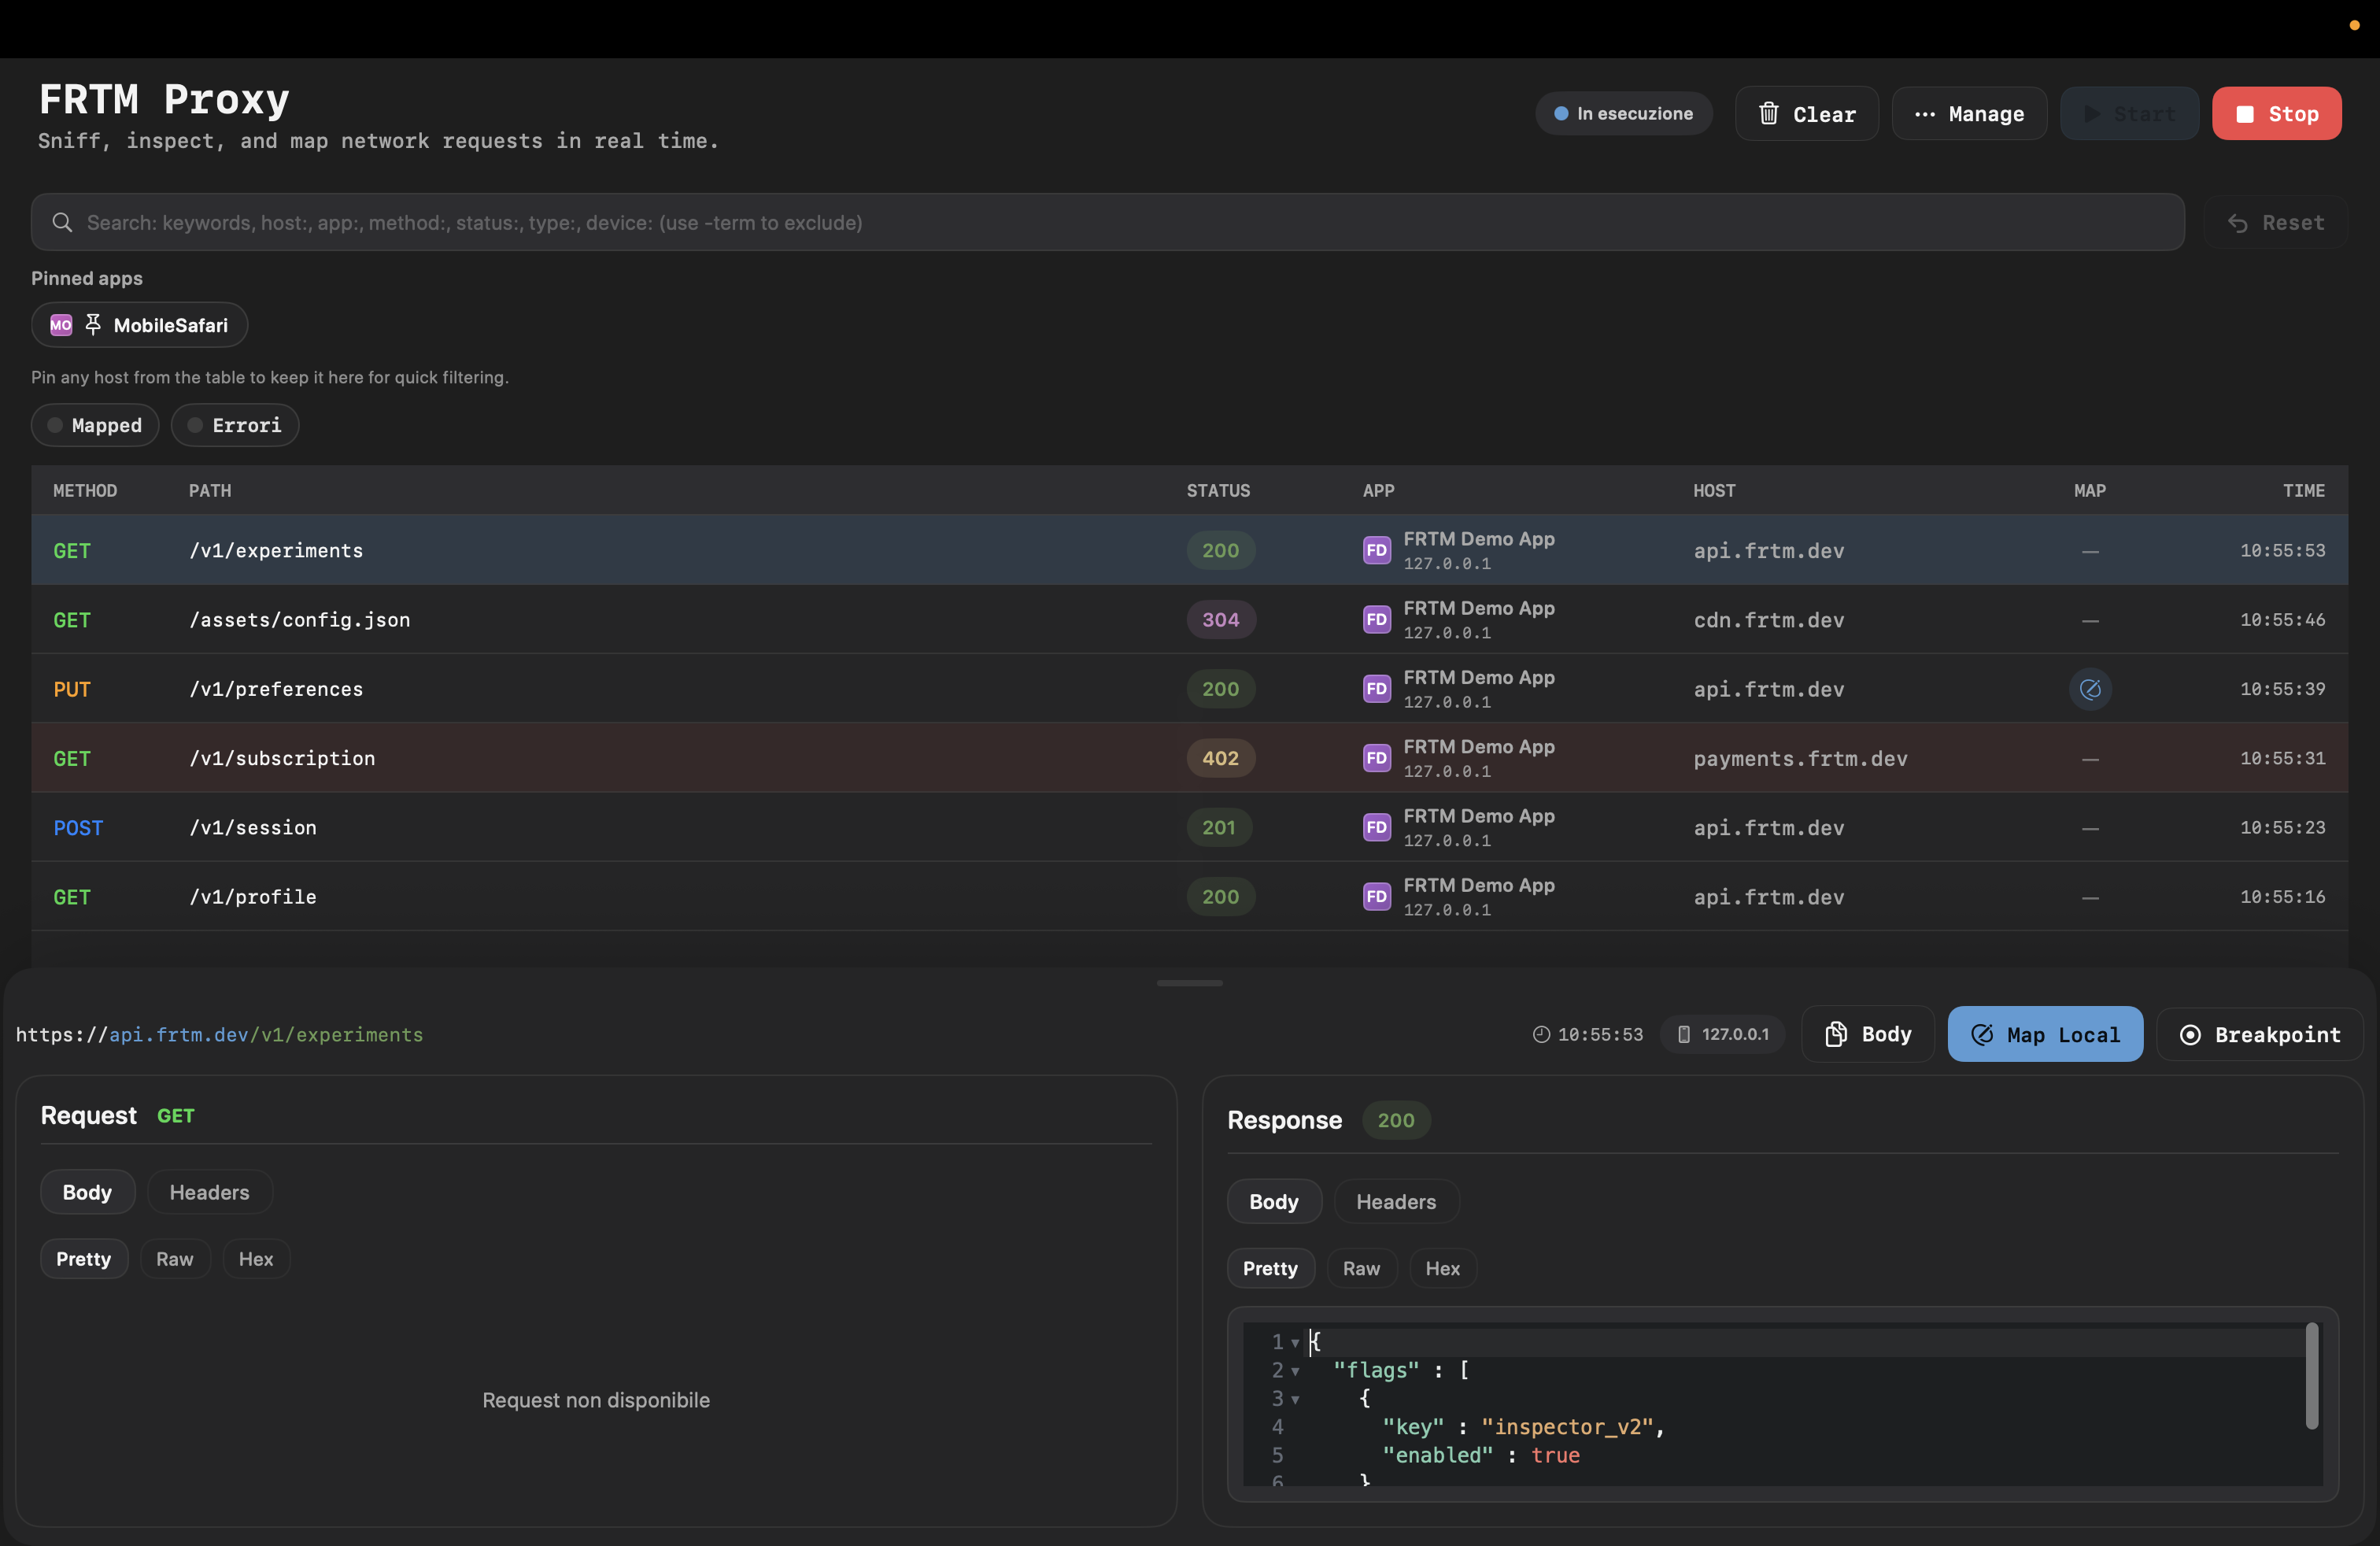Open the Request Headers tab
Viewport: 2380px width, 1546px height.
tap(209, 1192)
